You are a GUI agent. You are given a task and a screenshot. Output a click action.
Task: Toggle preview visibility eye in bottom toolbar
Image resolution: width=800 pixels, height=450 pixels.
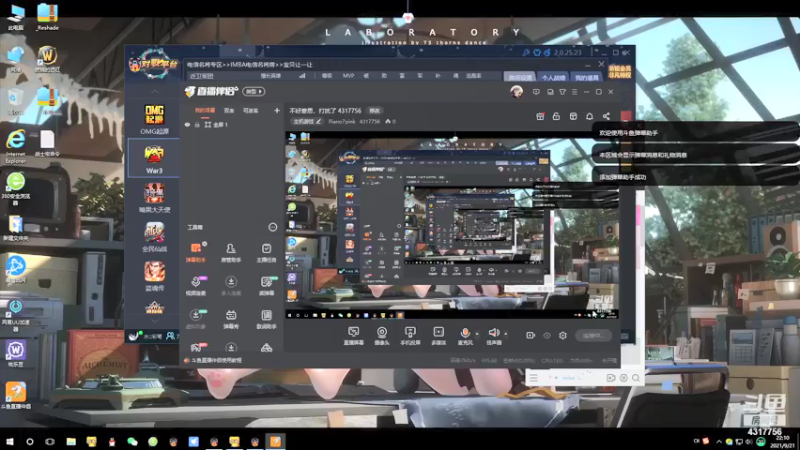(x=546, y=335)
